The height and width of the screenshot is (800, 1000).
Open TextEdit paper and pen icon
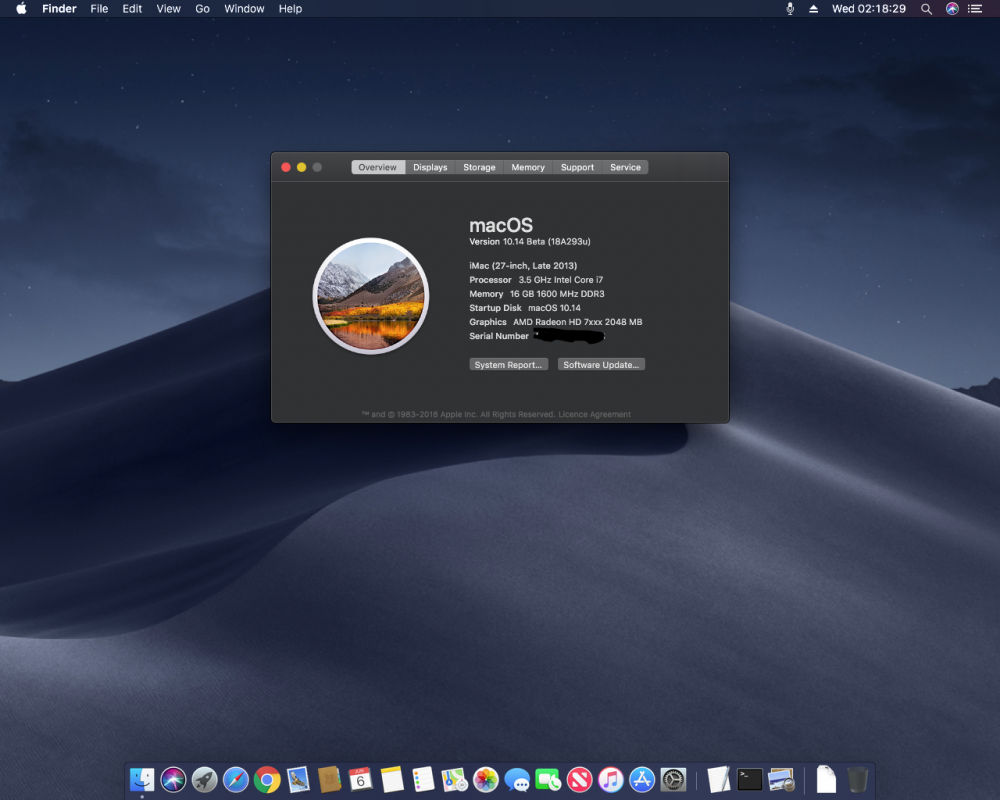[x=719, y=780]
